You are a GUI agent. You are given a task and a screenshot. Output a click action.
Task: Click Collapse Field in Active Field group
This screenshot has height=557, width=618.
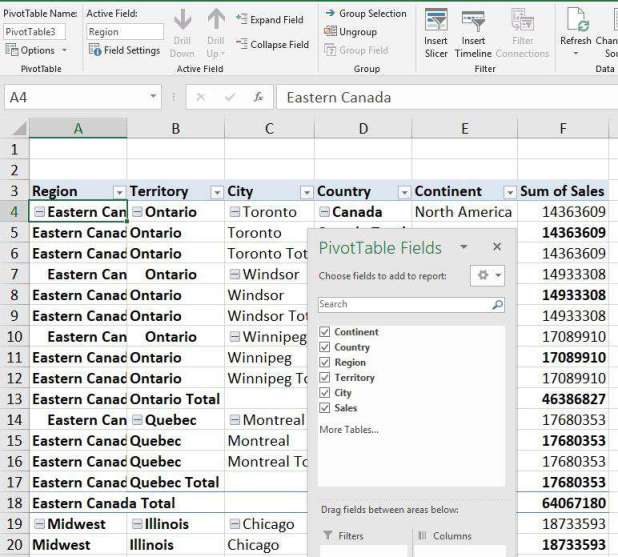pyautogui.click(x=272, y=45)
